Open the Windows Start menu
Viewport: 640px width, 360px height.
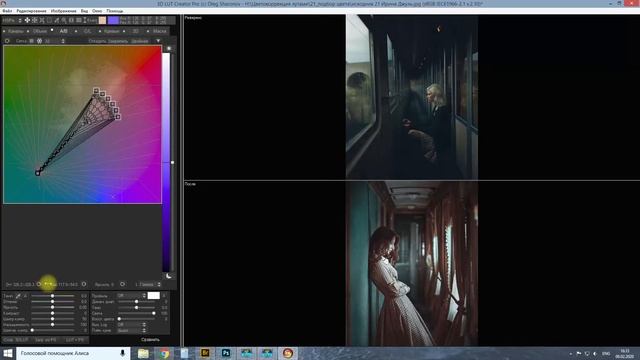click(8, 353)
